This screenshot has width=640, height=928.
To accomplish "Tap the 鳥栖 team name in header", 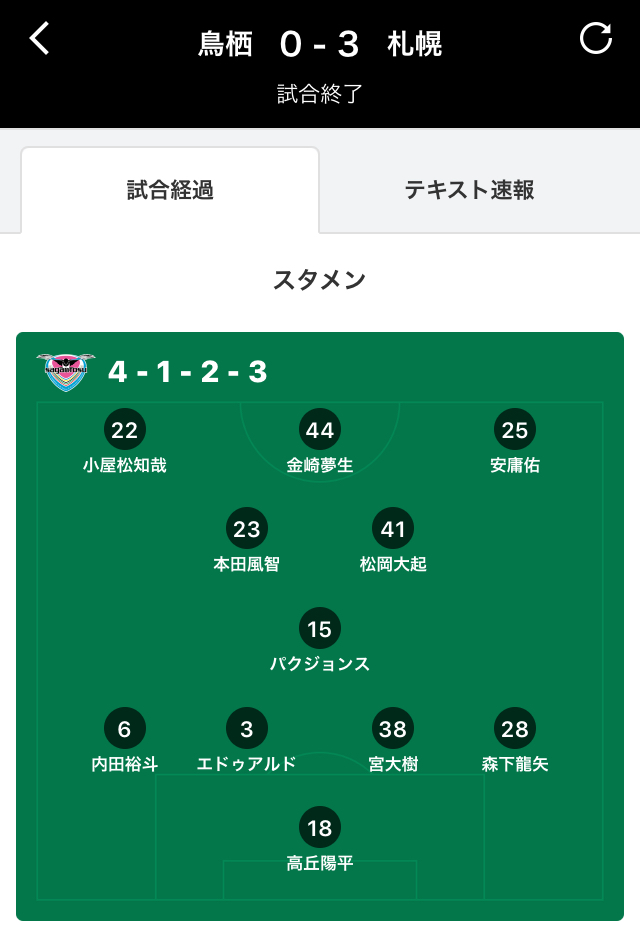I will tap(225, 44).
